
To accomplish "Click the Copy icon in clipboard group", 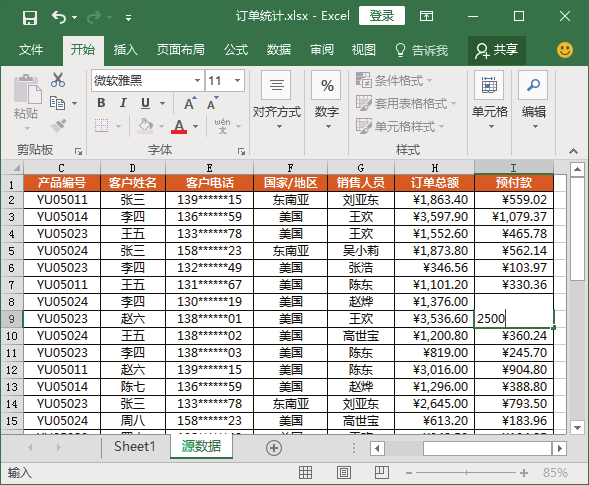I will [x=58, y=103].
